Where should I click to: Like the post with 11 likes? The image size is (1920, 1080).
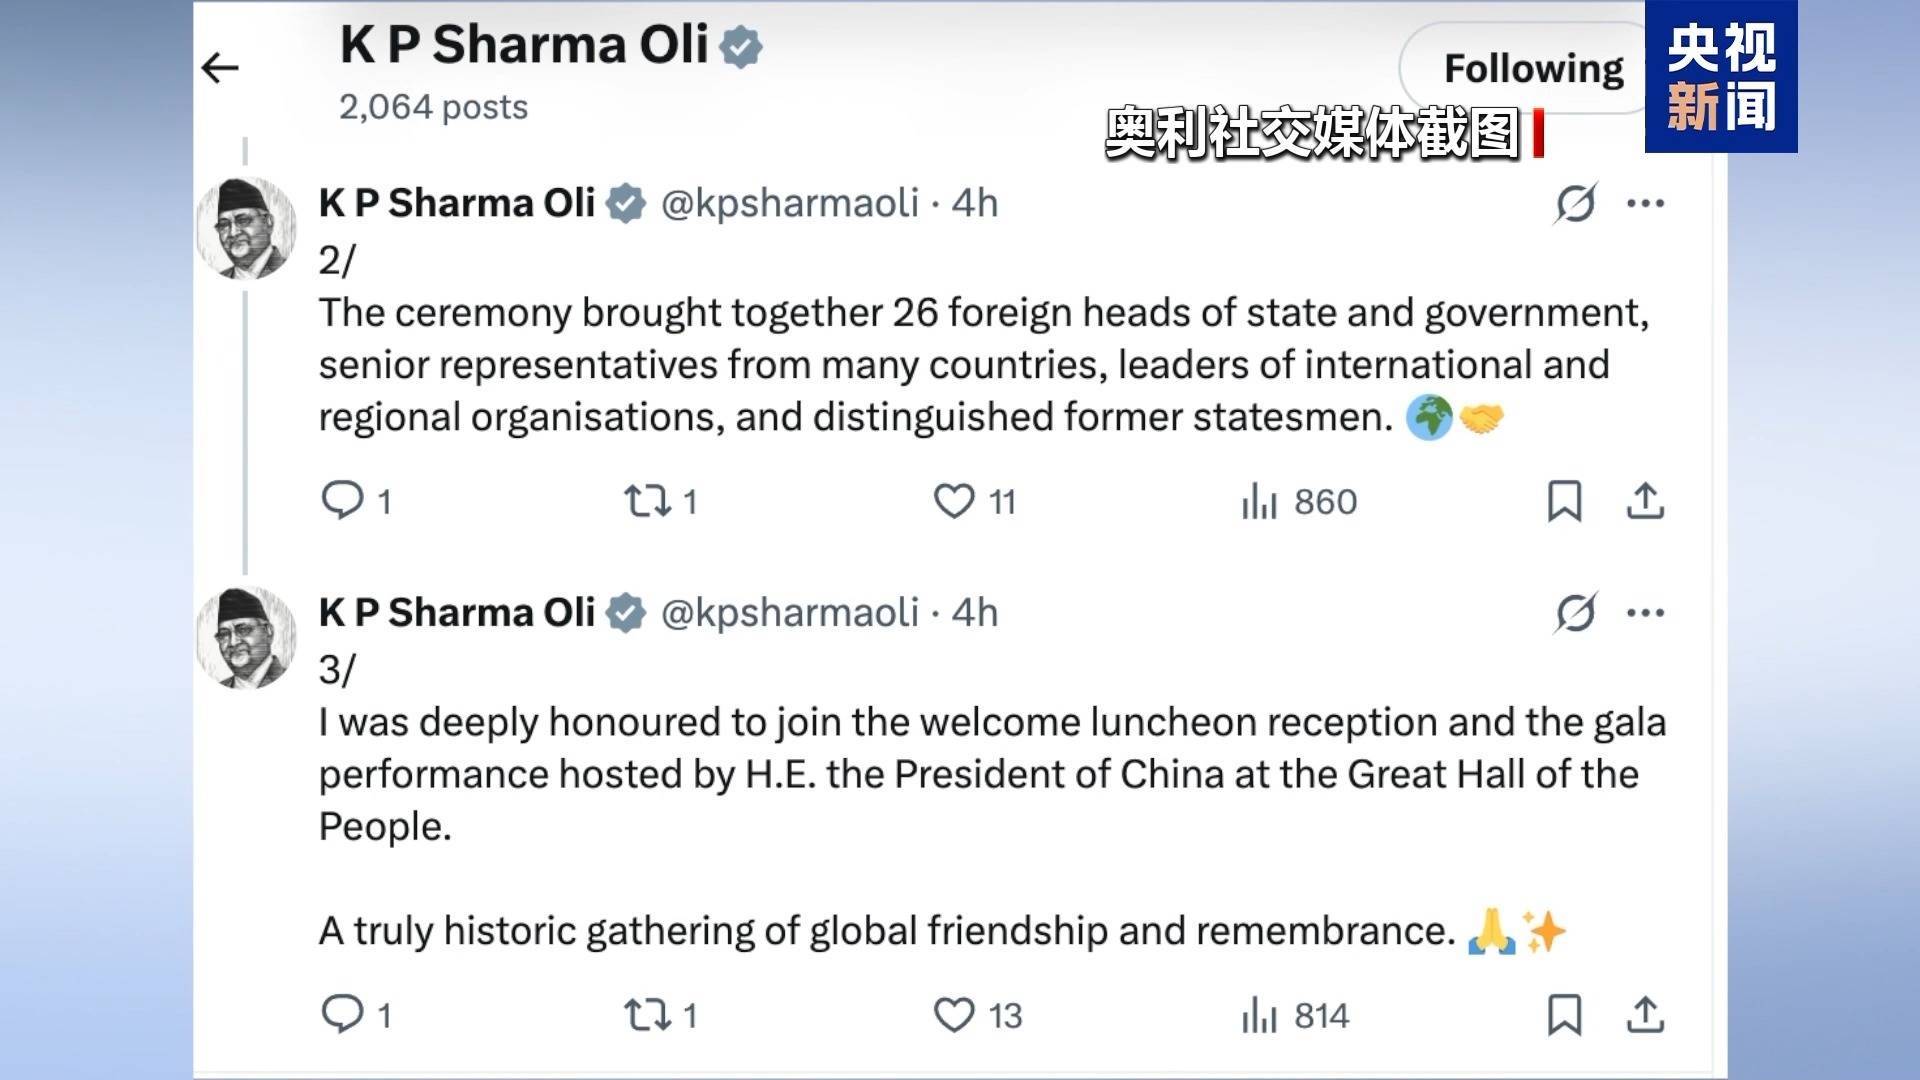pos(954,500)
